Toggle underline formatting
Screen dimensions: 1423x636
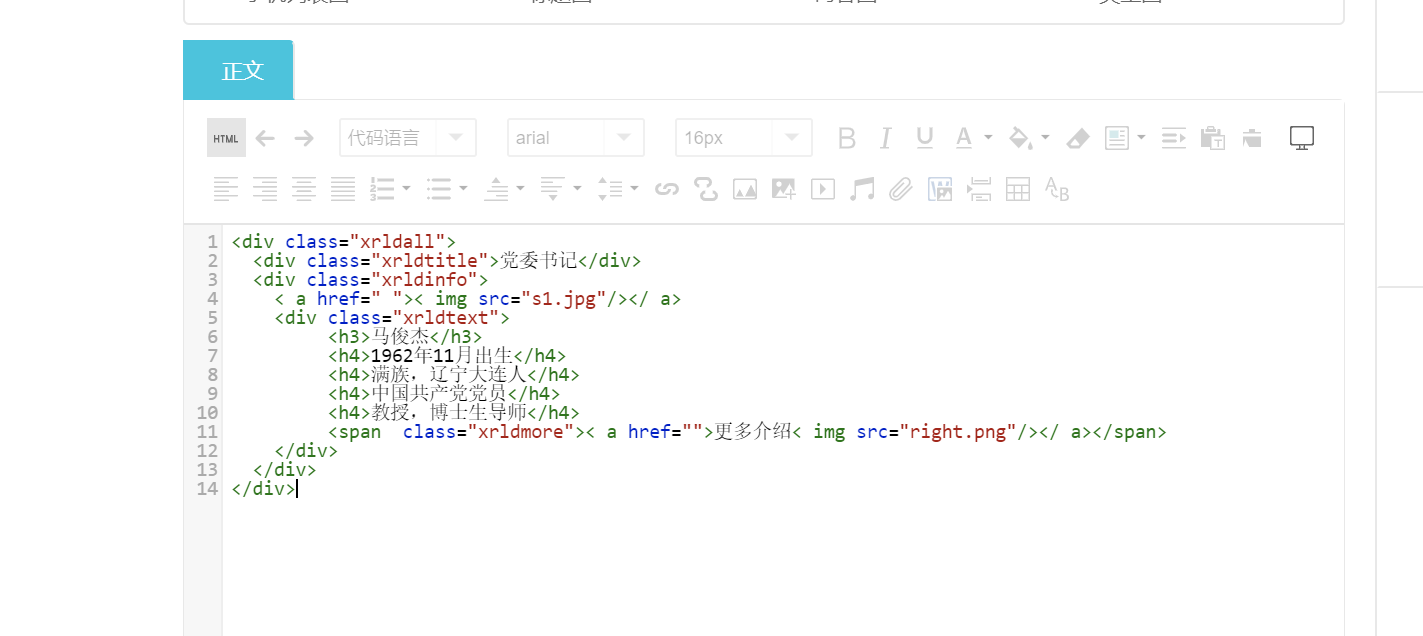click(x=925, y=138)
